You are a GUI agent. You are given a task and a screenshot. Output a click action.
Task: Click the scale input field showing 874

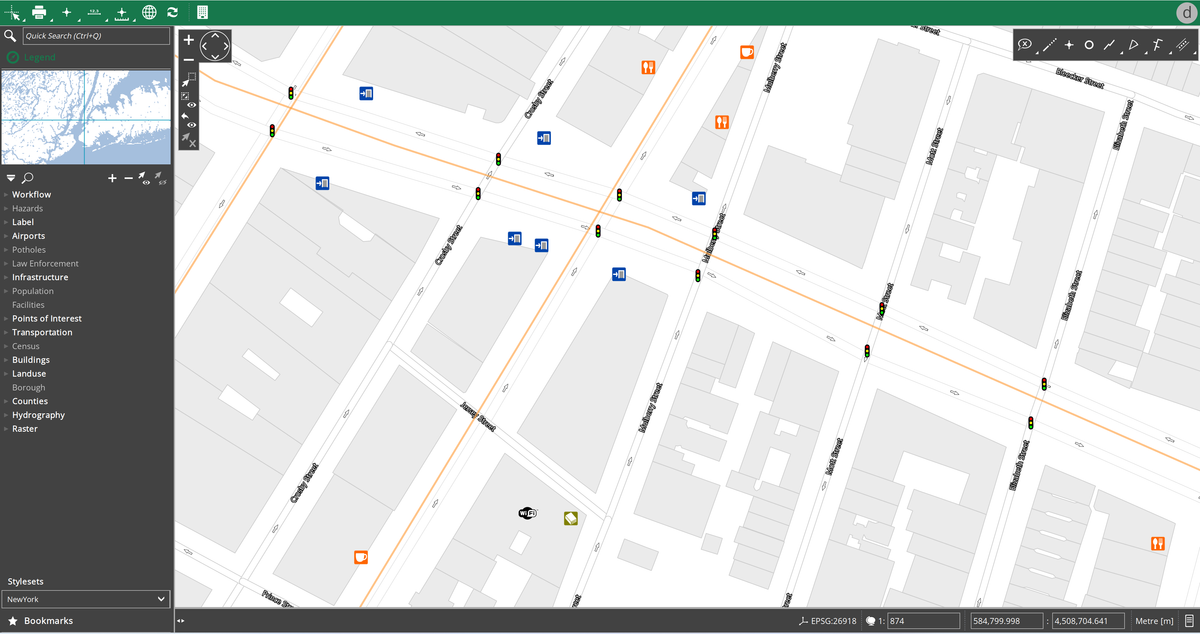(x=922, y=620)
